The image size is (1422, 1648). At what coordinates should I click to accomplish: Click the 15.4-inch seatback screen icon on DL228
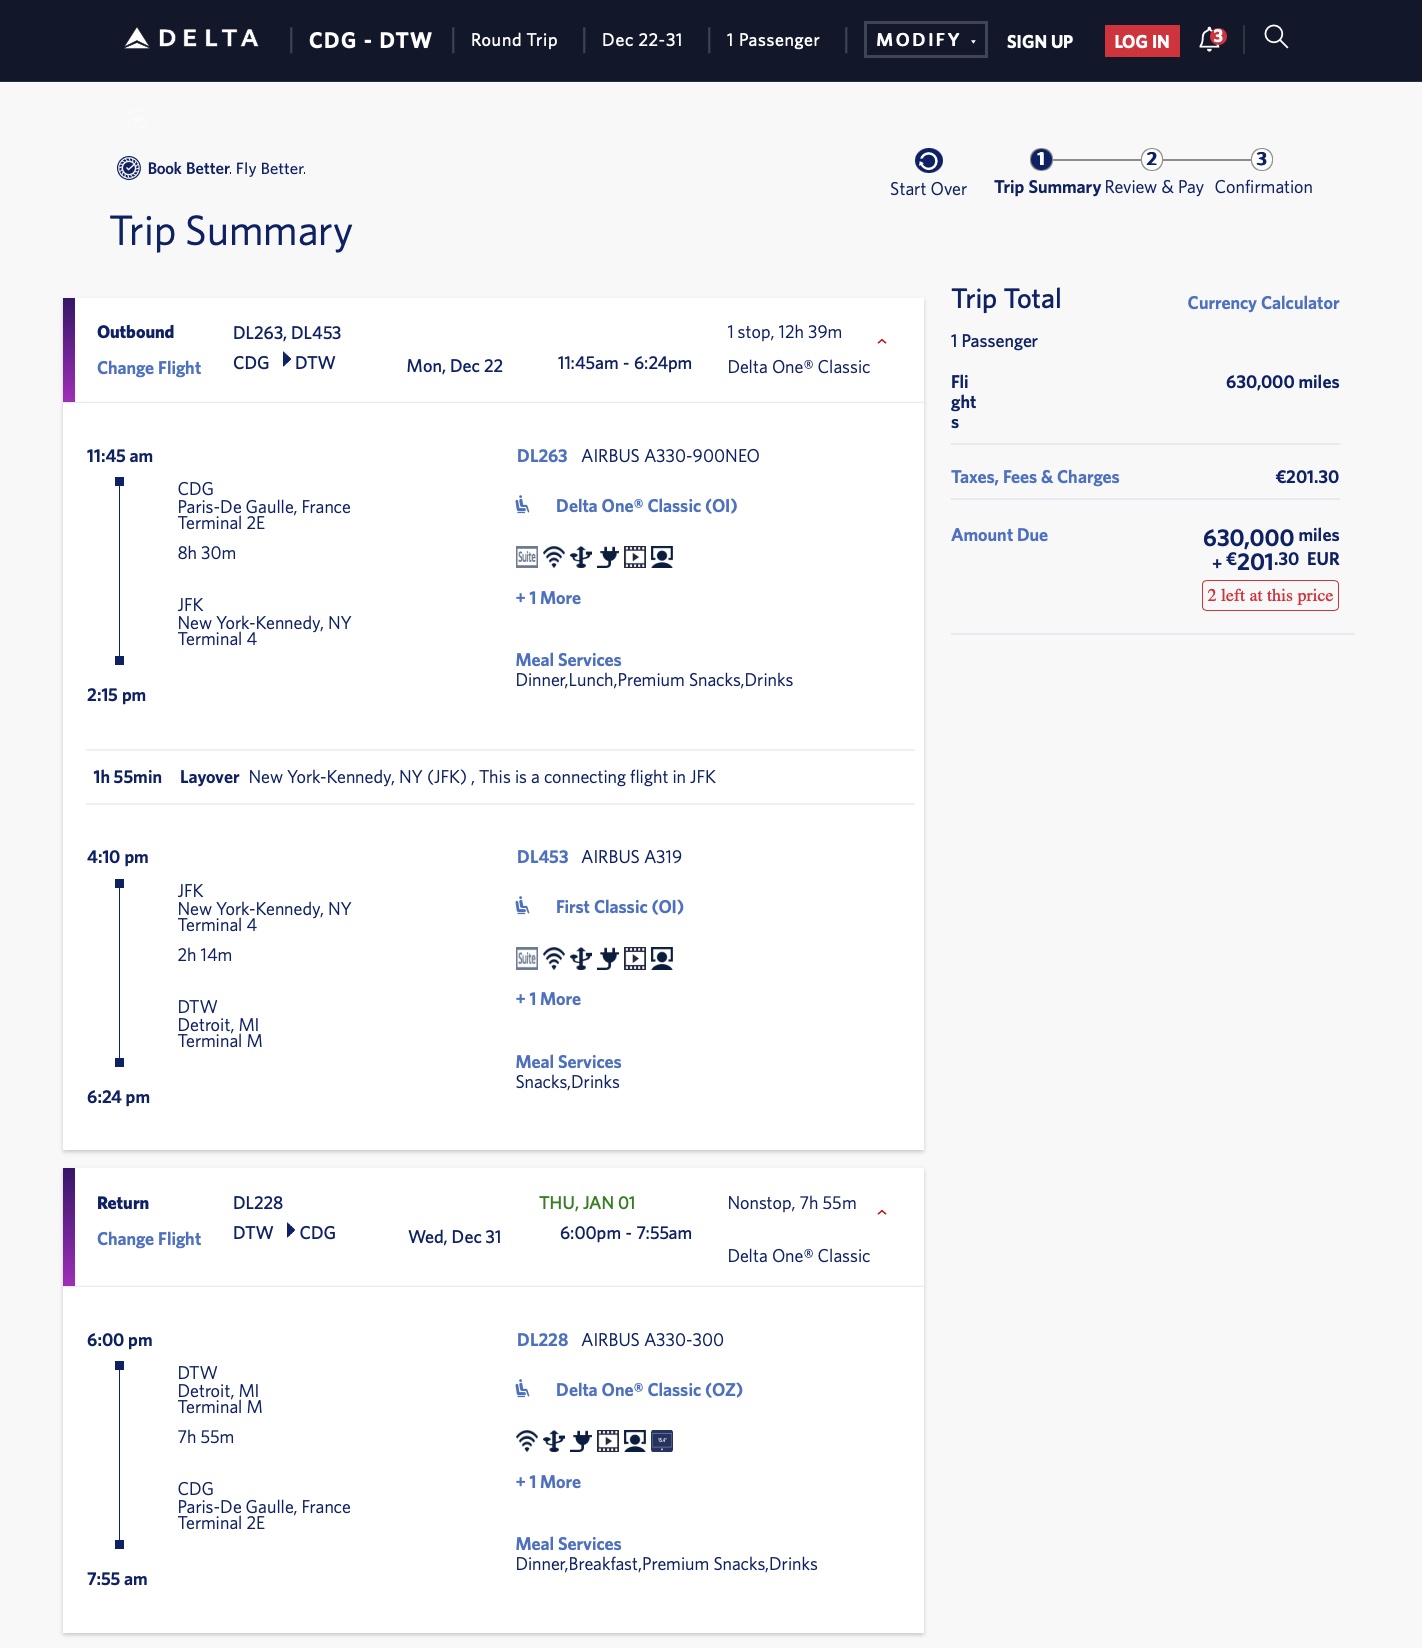[662, 1441]
